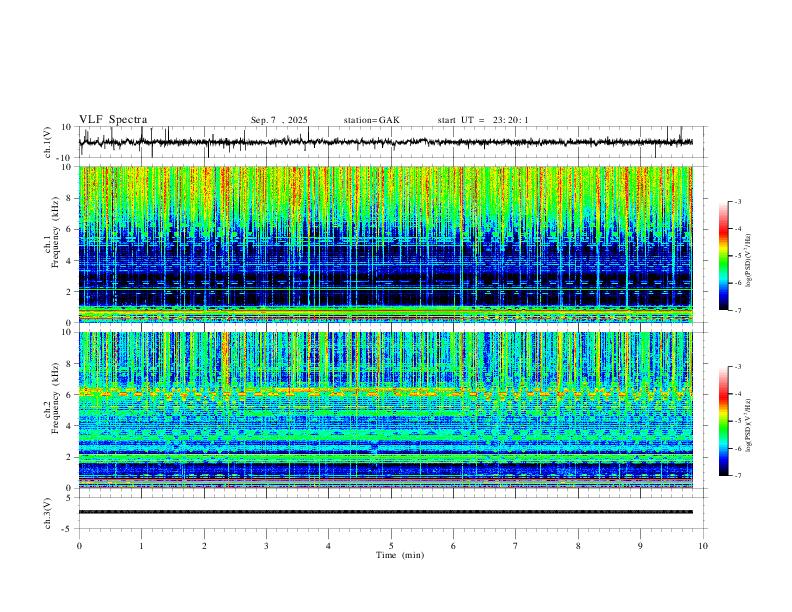
Task: Select the "ch.1 Frequency (kHz)" axis label
Action: tap(51, 233)
